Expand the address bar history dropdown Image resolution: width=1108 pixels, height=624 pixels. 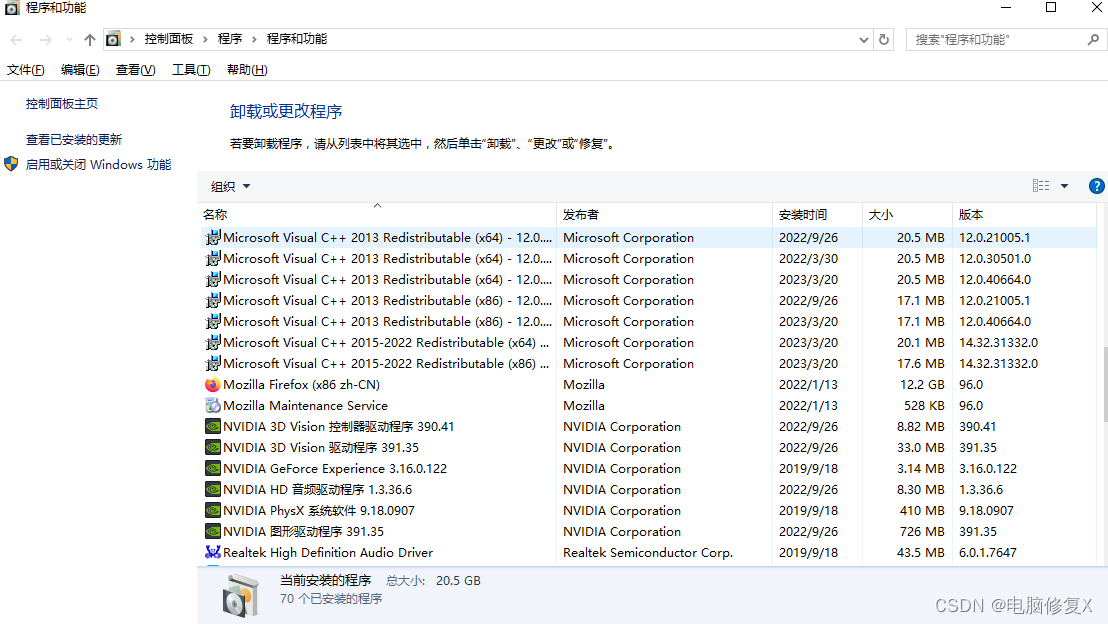[864, 40]
